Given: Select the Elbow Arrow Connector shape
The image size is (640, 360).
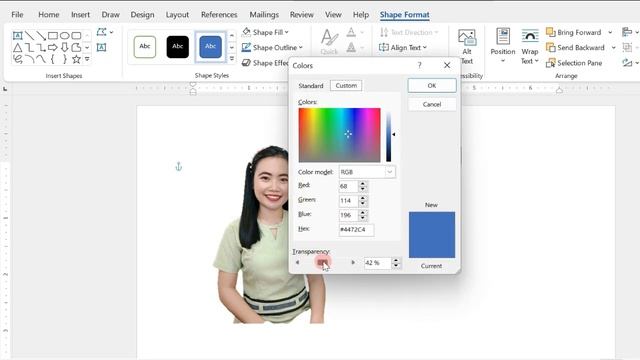Looking at the screenshot, I should click(x=41, y=47).
